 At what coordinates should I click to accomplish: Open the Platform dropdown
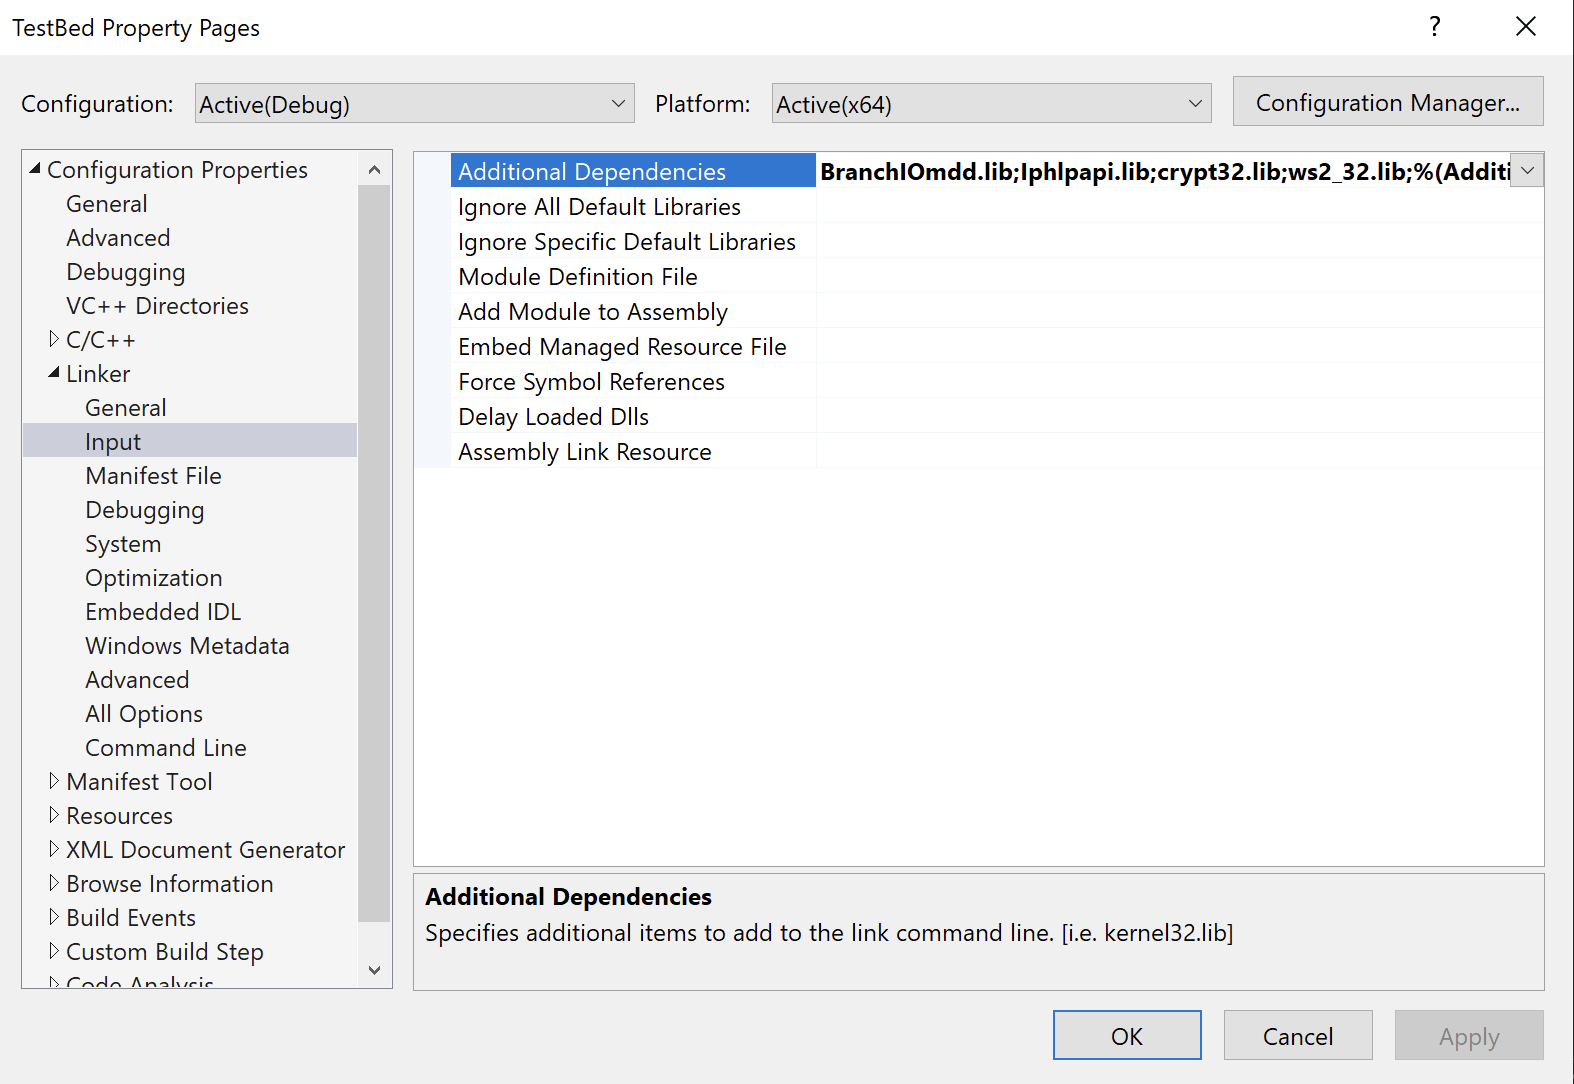[x=991, y=103]
